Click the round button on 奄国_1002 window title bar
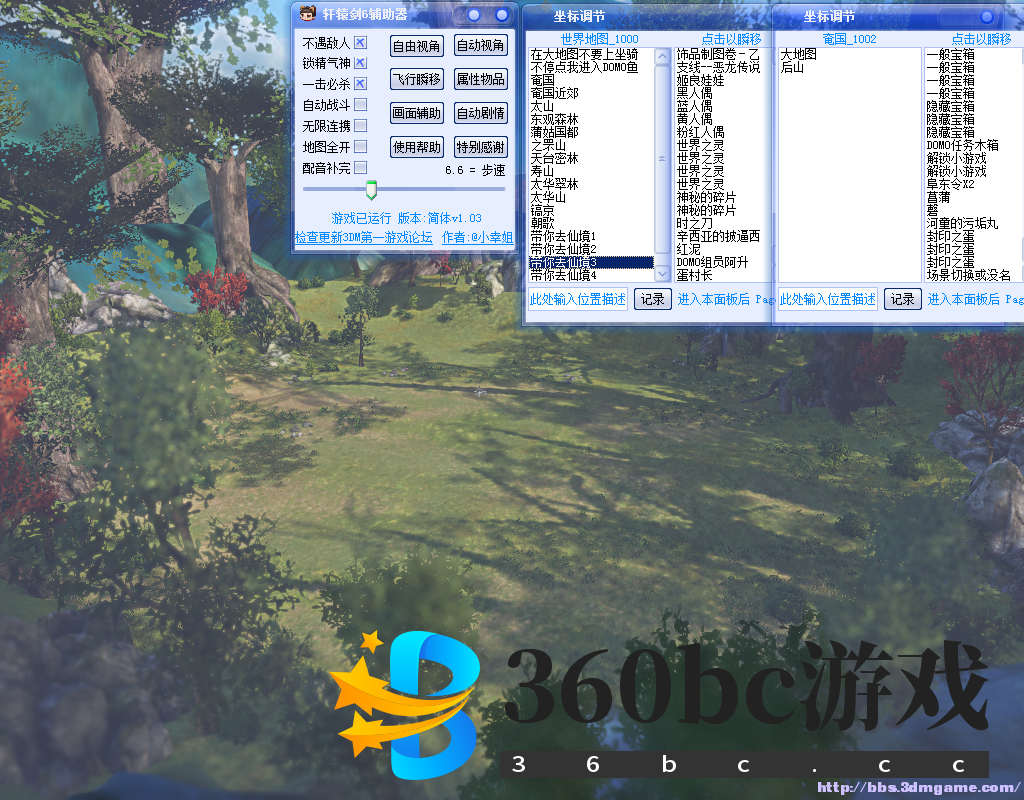The width and height of the screenshot is (1024, 800). point(987,17)
